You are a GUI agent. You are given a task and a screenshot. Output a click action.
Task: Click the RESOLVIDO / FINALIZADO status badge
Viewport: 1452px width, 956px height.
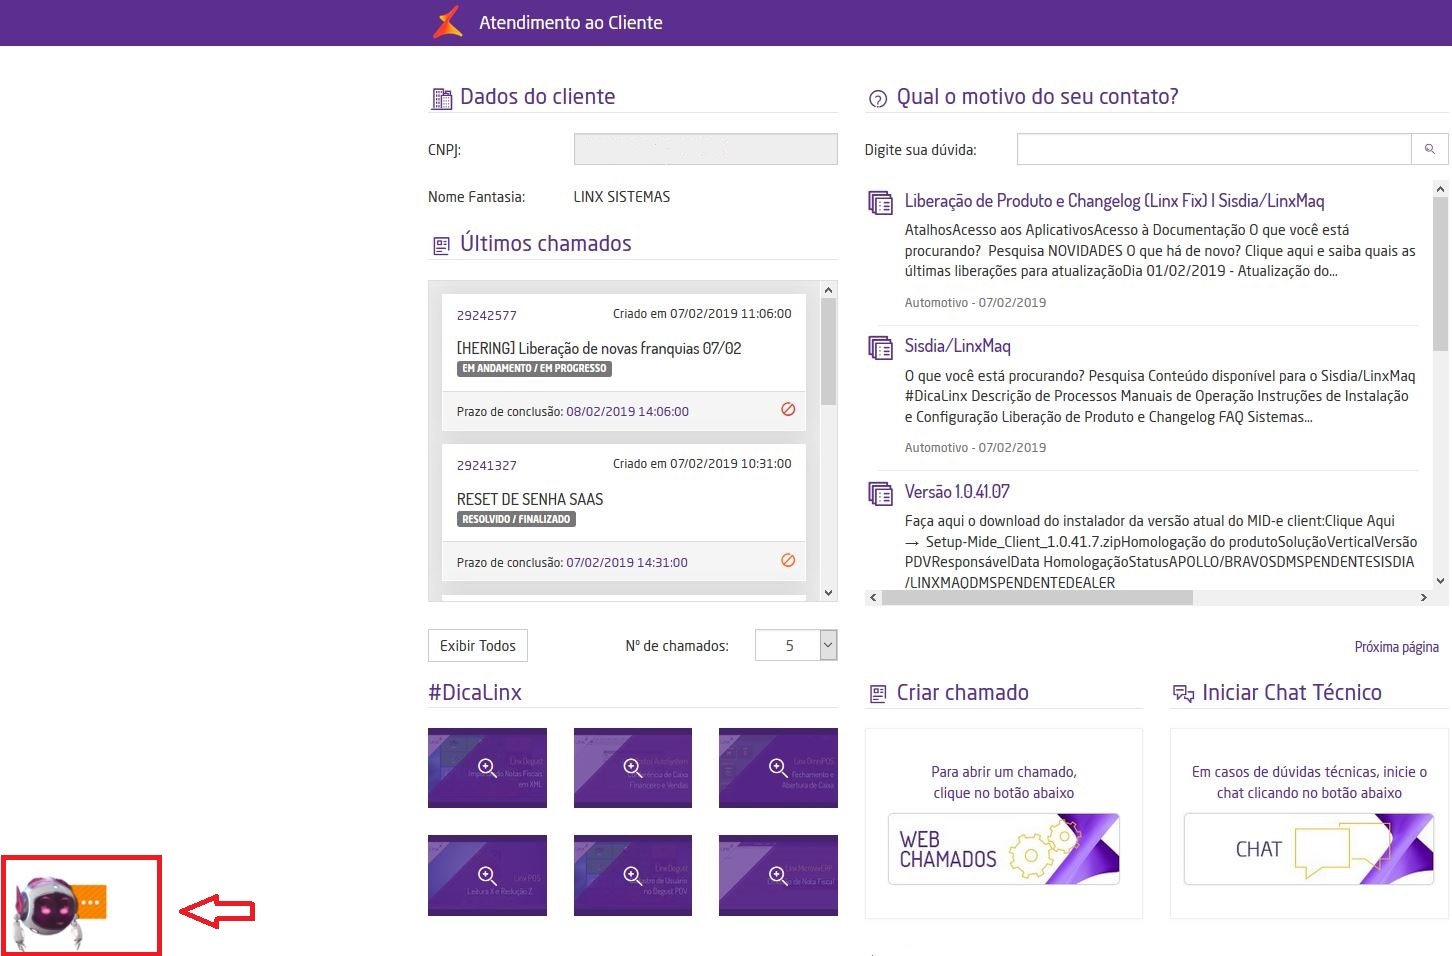[516, 519]
